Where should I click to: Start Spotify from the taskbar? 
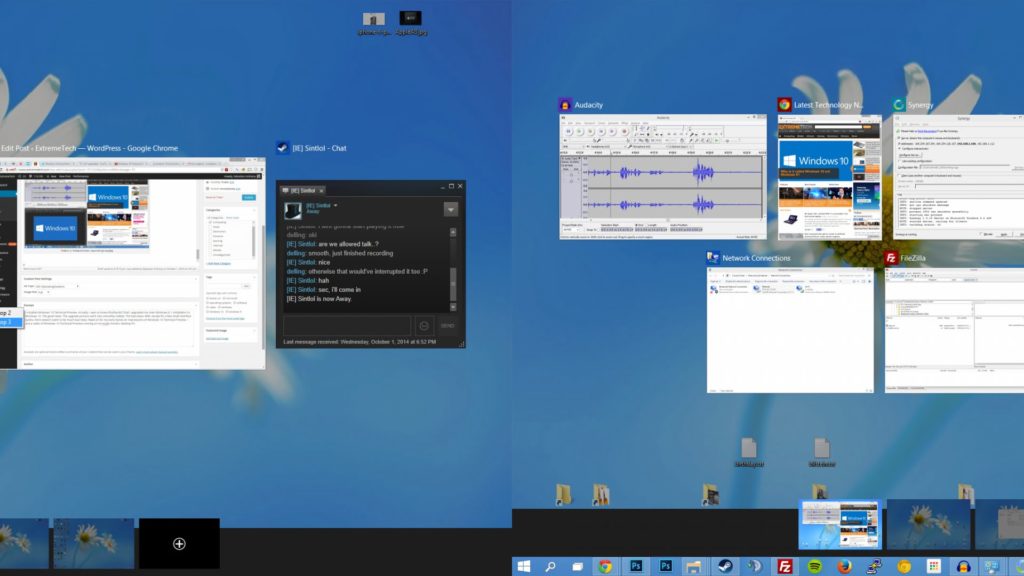pos(811,565)
